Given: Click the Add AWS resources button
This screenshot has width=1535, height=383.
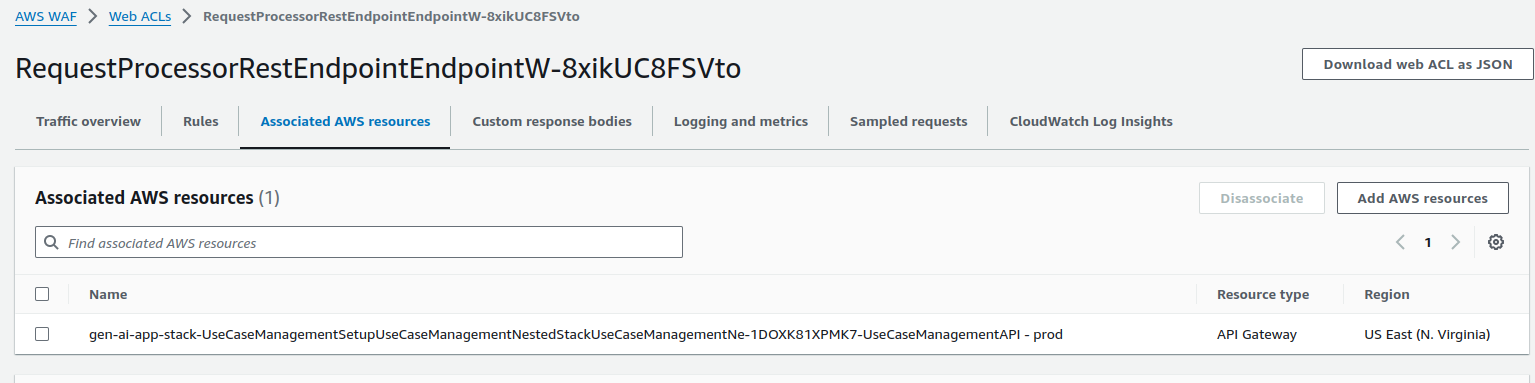Looking at the screenshot, I should 1422,198.
